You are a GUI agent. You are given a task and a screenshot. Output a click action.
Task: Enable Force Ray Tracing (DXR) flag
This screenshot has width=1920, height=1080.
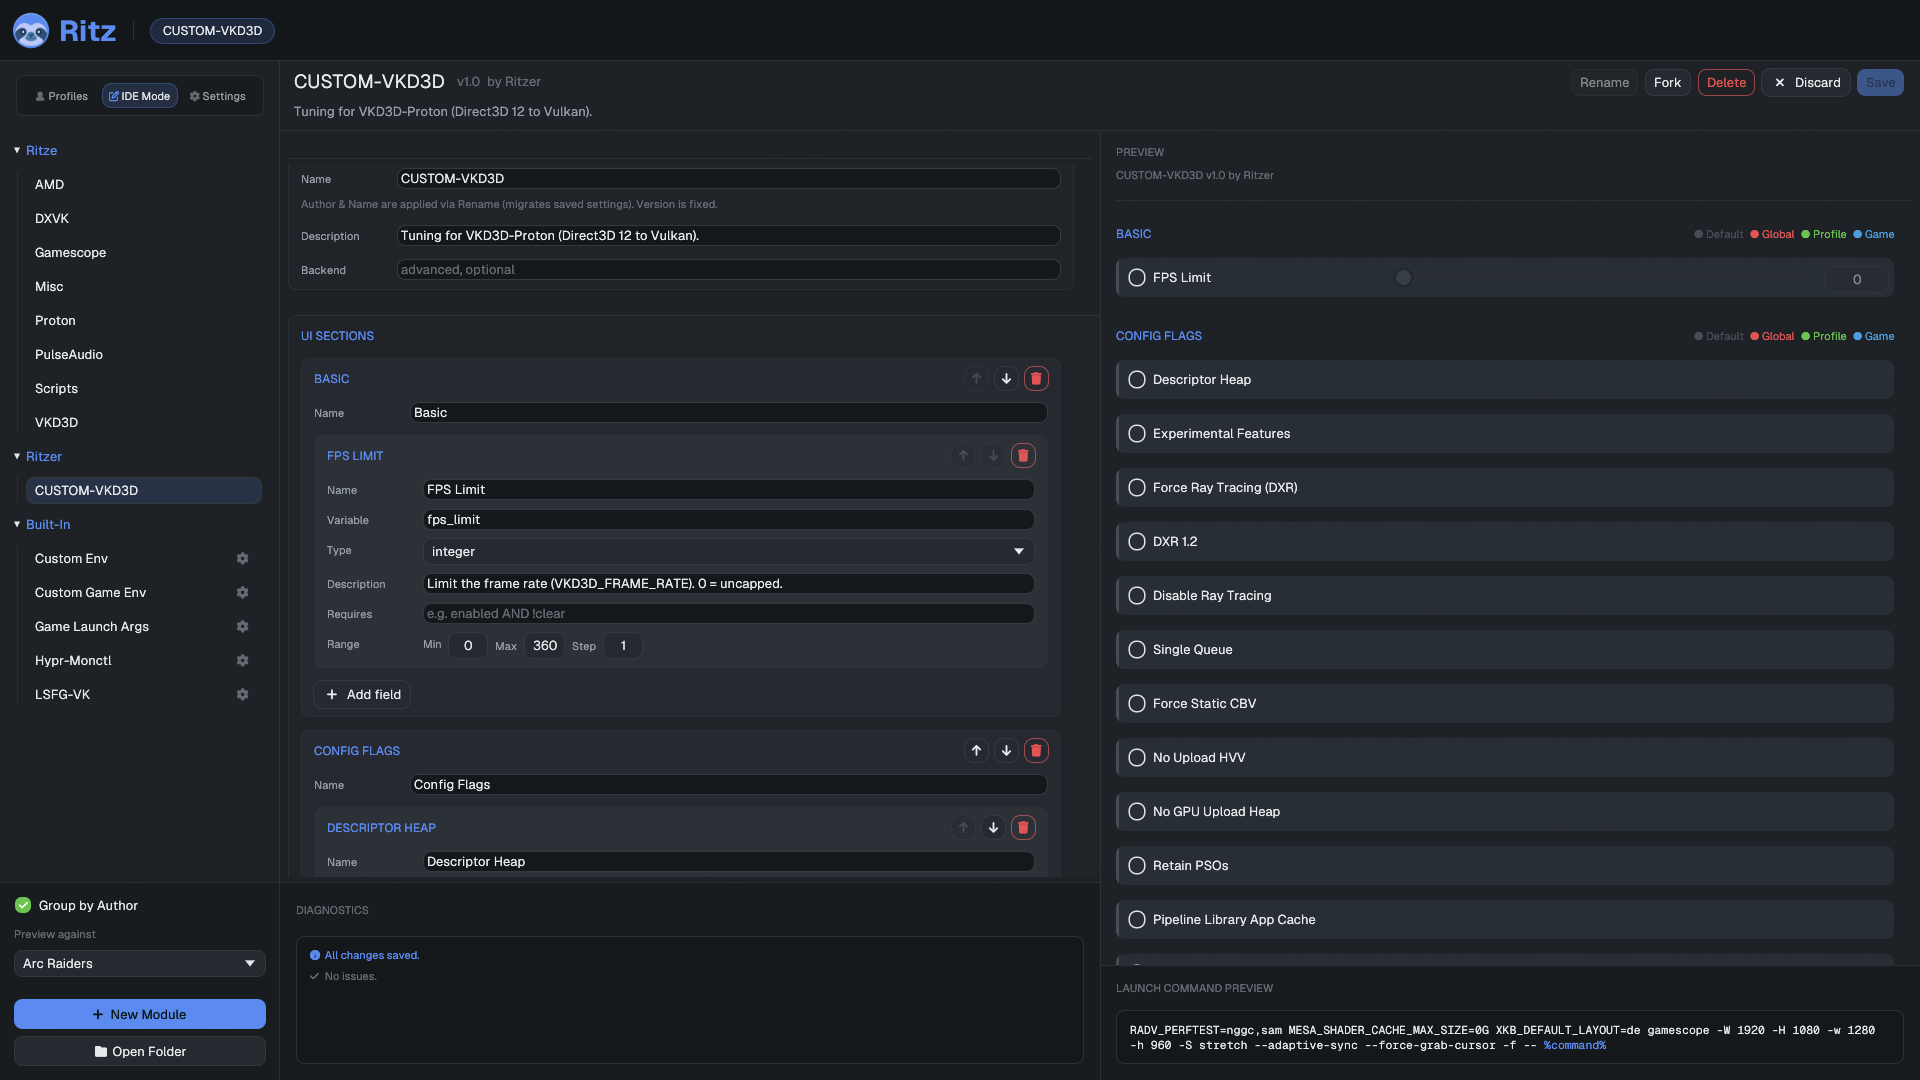pyautogui.click(x=1137, y=488)
